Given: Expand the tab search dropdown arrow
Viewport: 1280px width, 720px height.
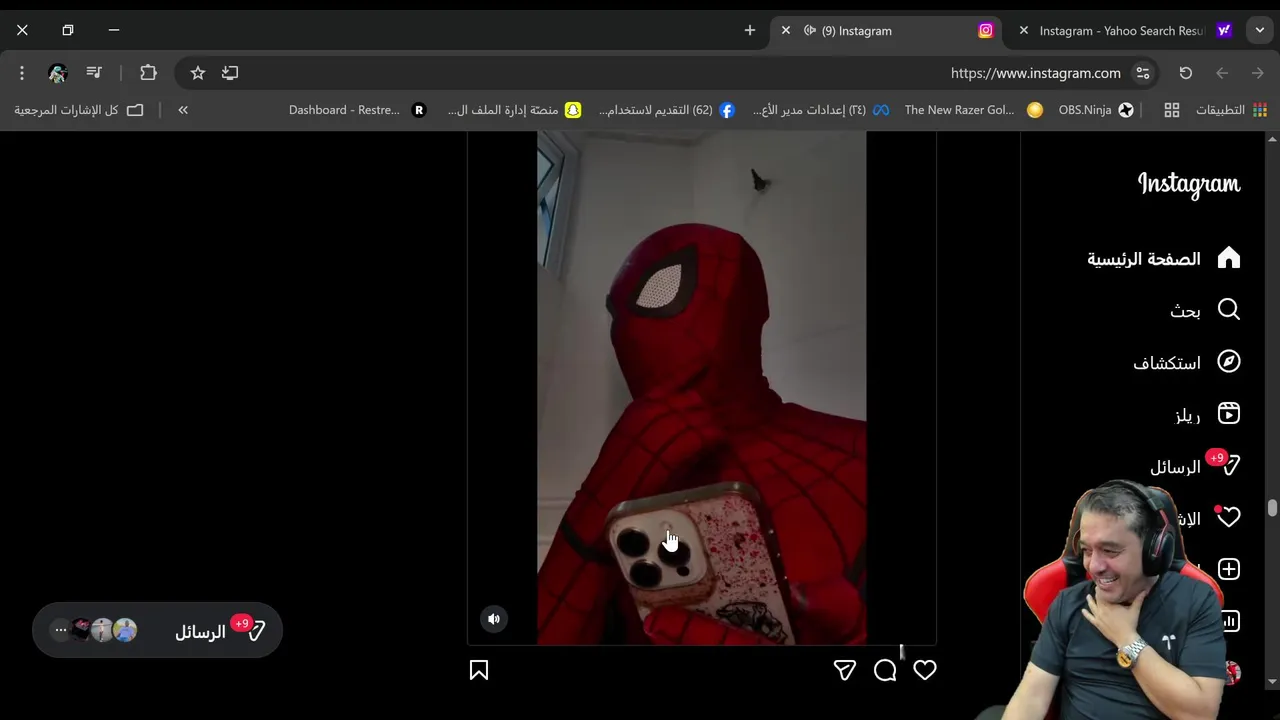Looking at the screenshot, I should (x=1260, y=31).
